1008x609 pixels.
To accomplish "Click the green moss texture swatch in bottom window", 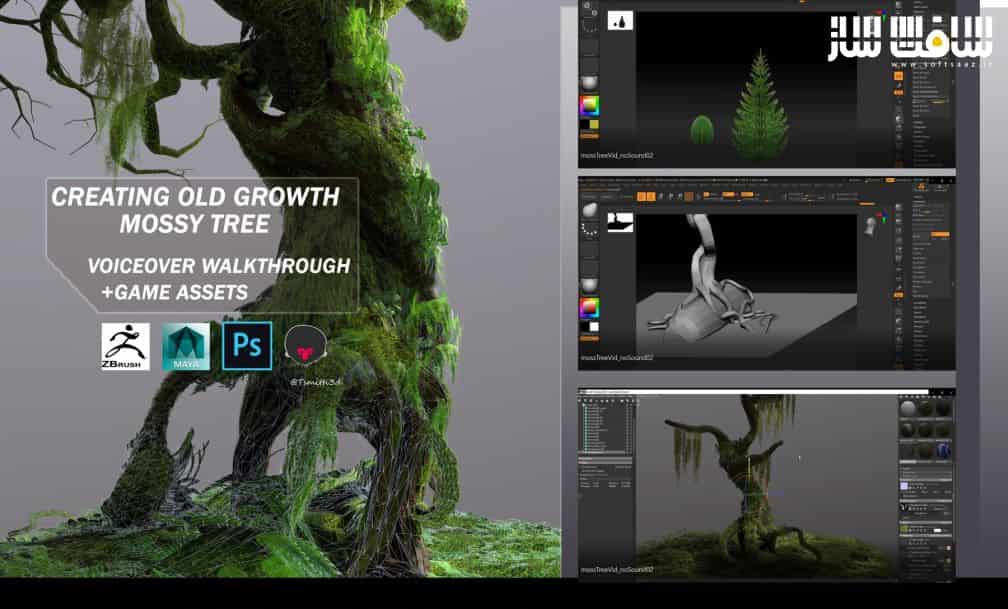I will click(904, 529).
